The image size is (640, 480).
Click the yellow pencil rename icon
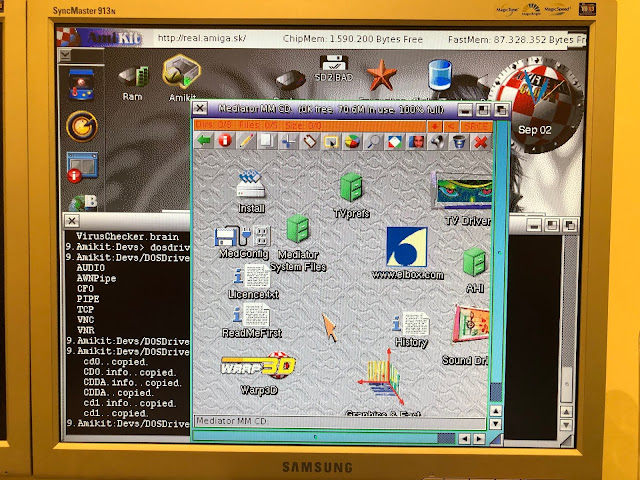[x=246, y=141]
